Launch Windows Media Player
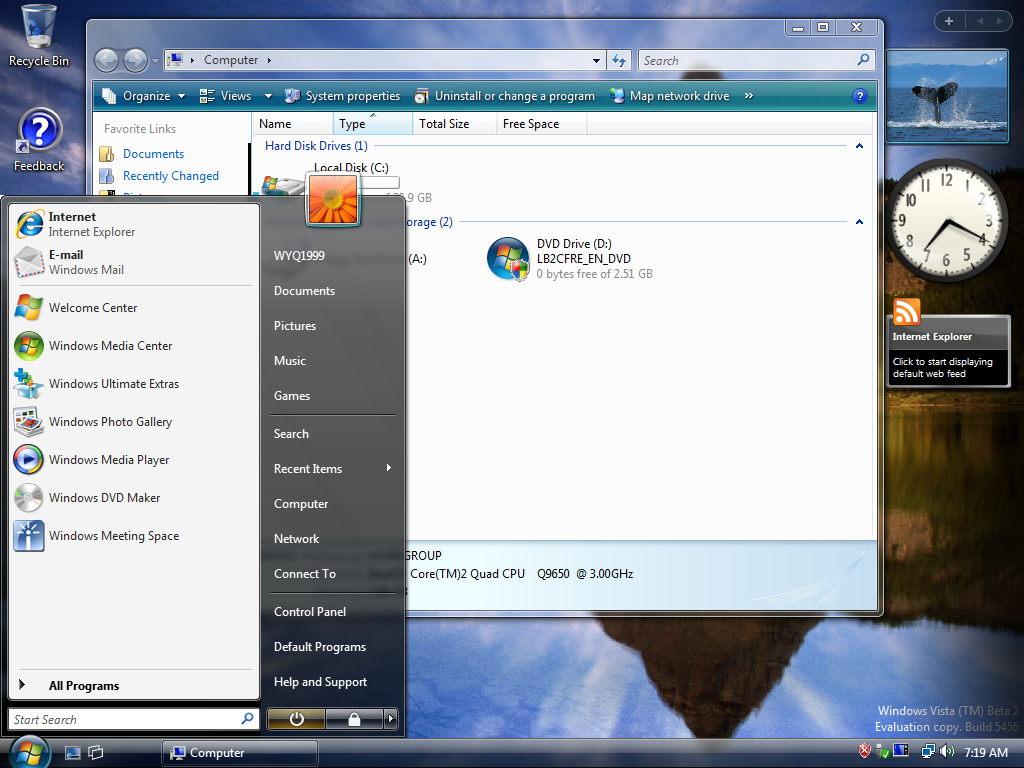This screenshot has height=768, width=1024. click(x=108, y=460)
